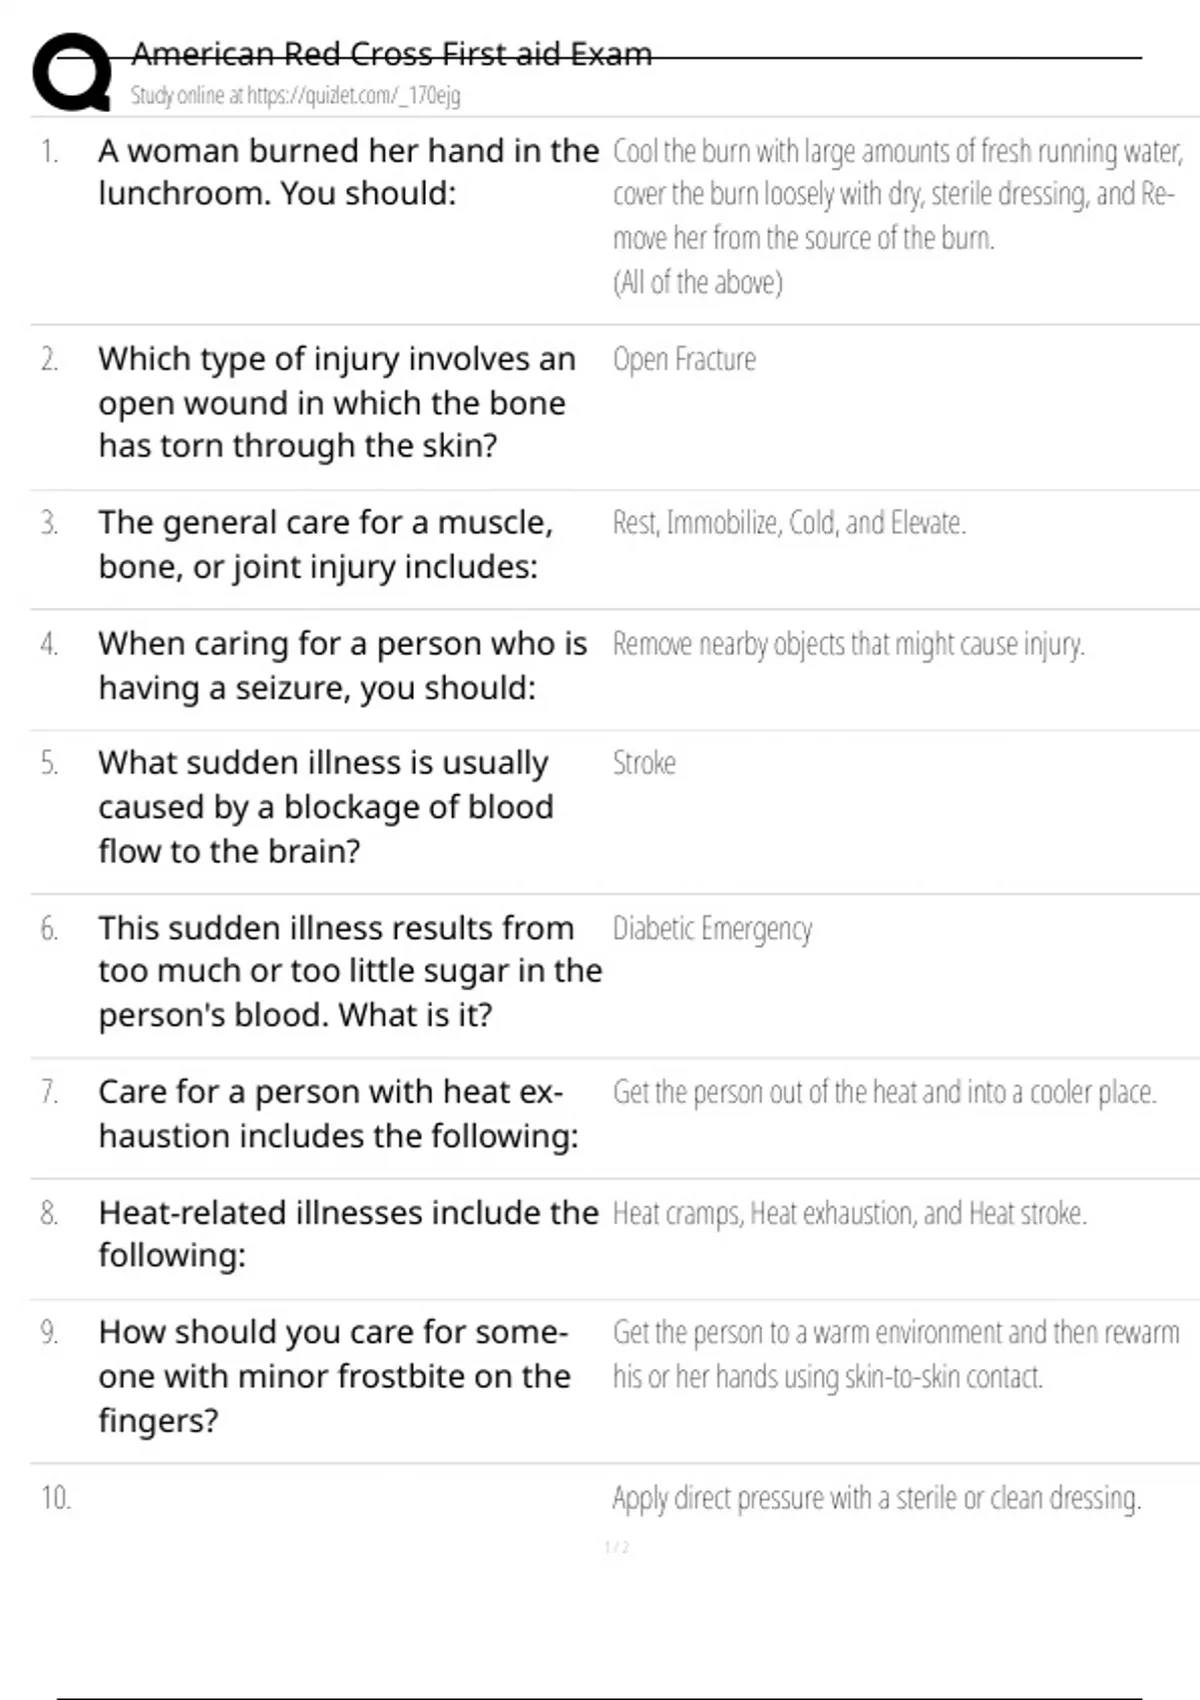The height and width of the screenshot is (1700, 1200).
Task: Click the 'Remove nearby objects' answer
Action: click(x=848, y=645)
